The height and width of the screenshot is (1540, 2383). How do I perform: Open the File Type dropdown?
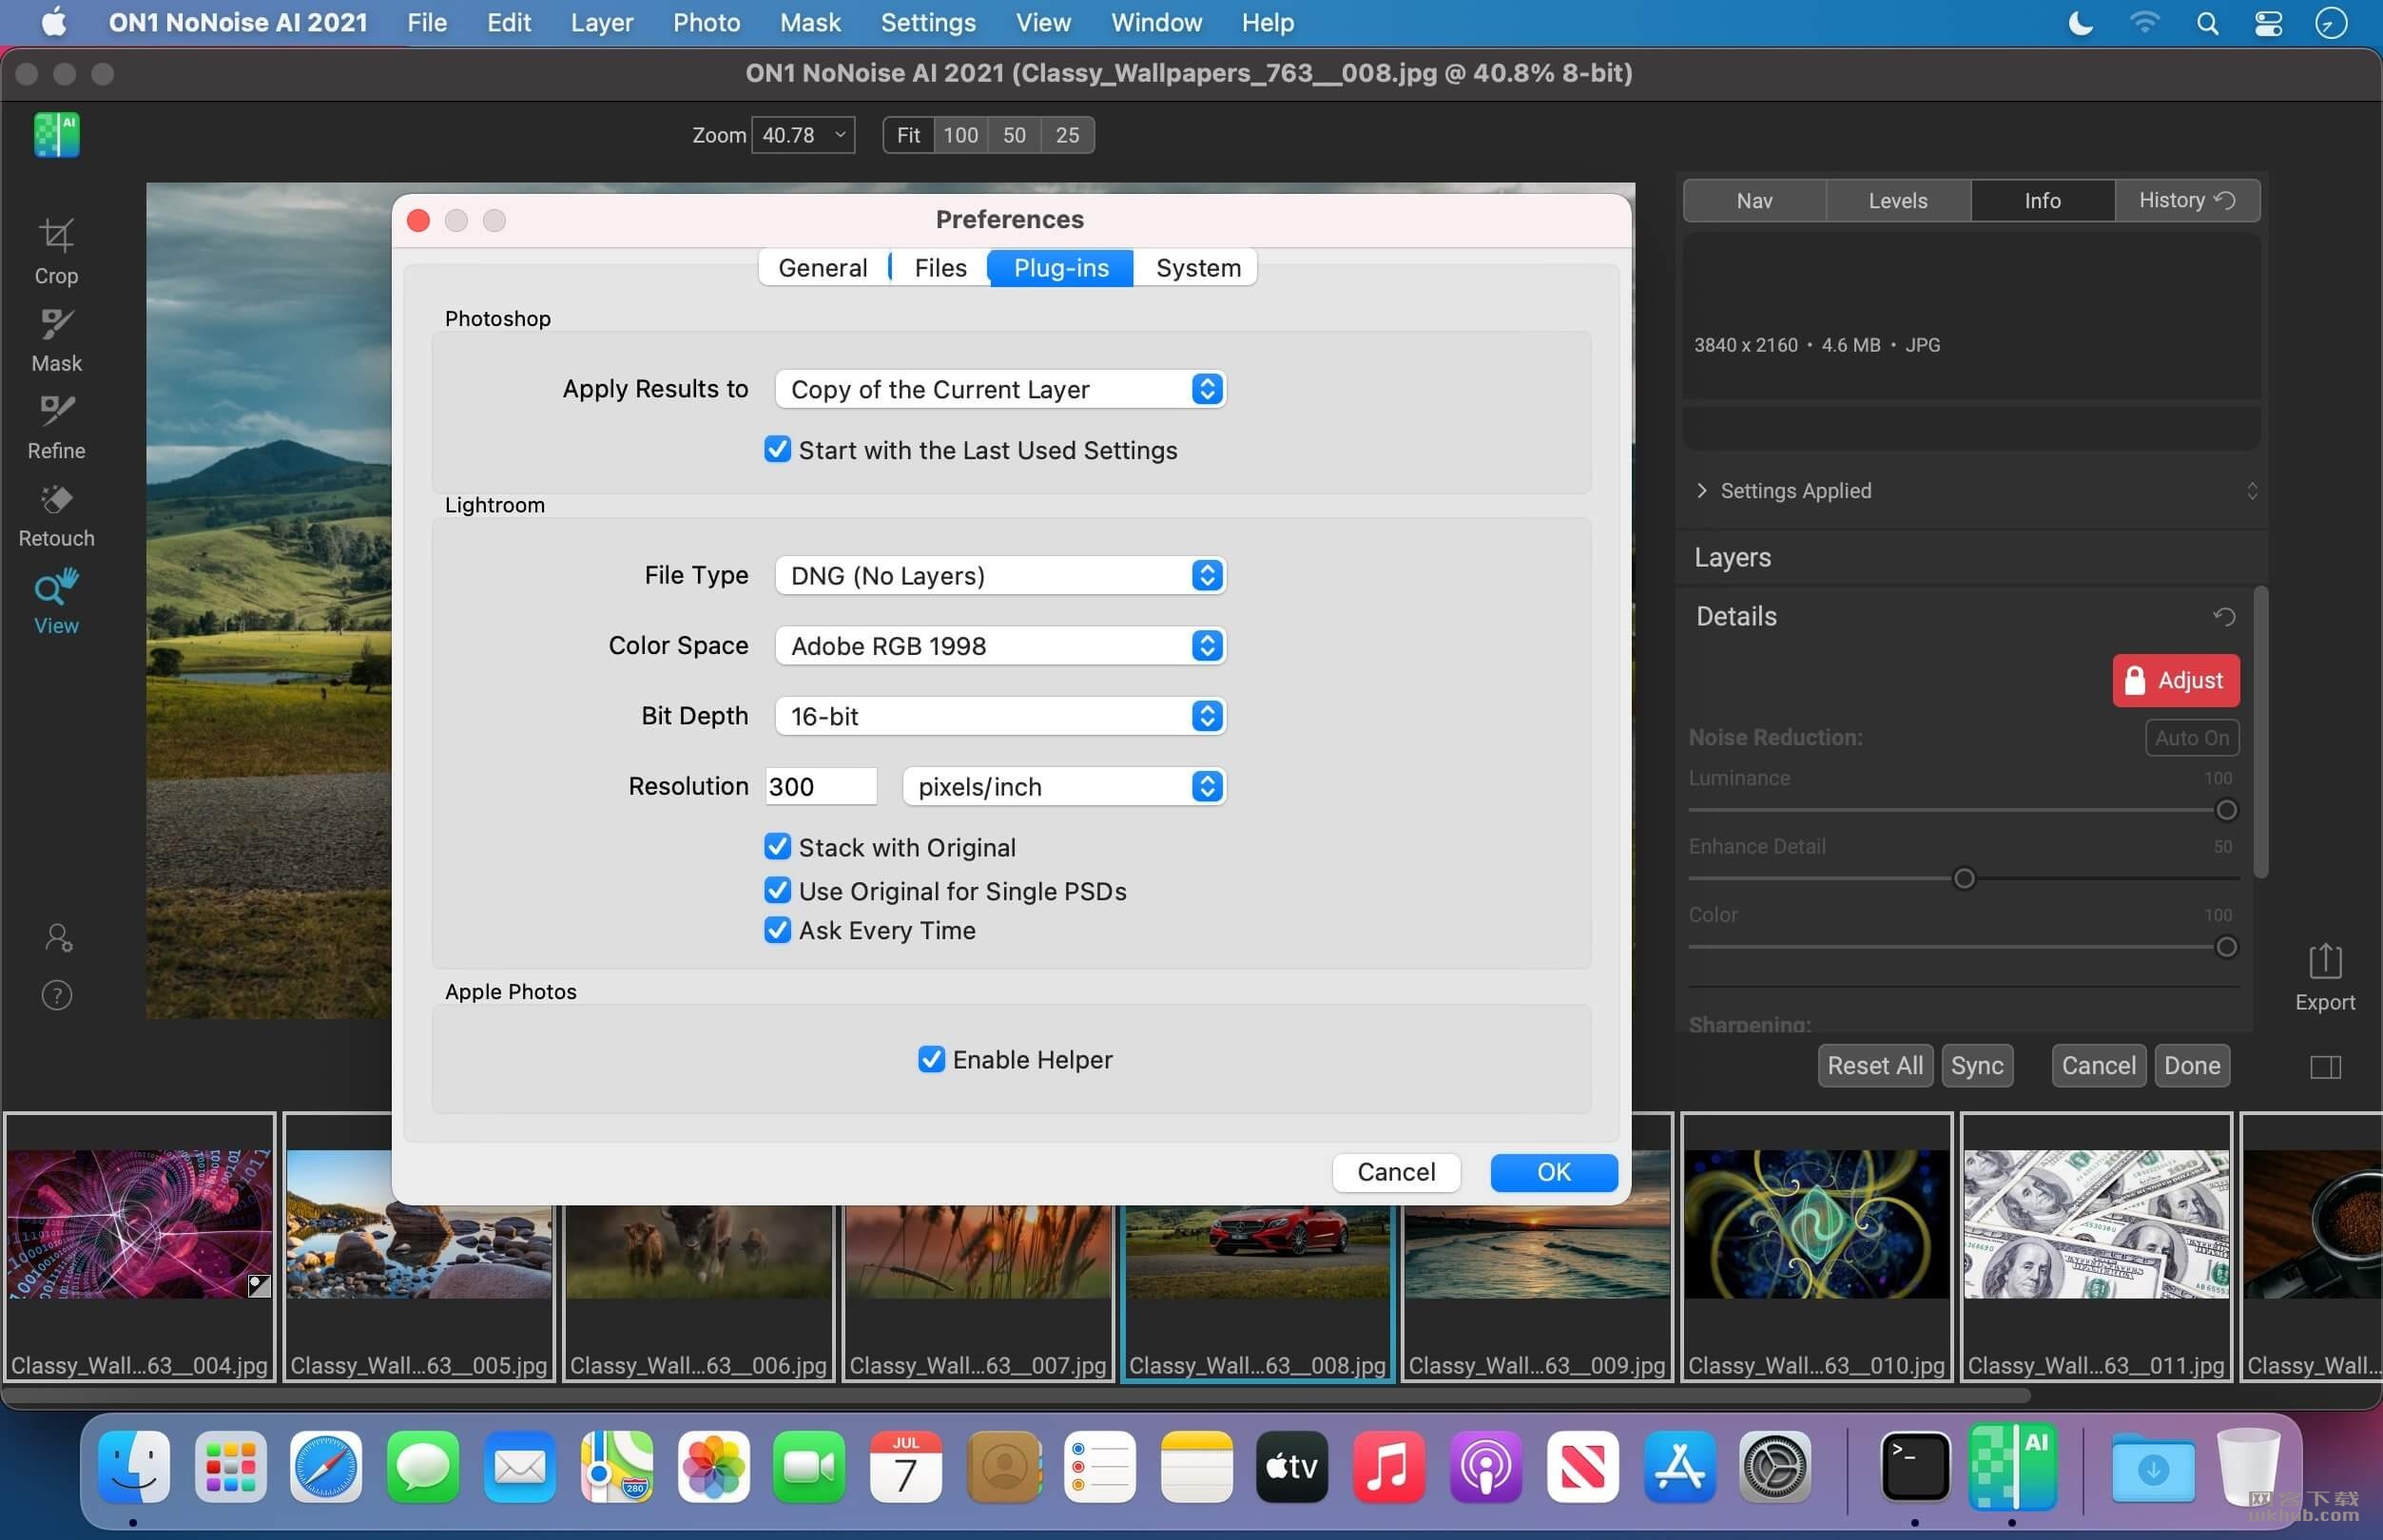tap(999, 575)
